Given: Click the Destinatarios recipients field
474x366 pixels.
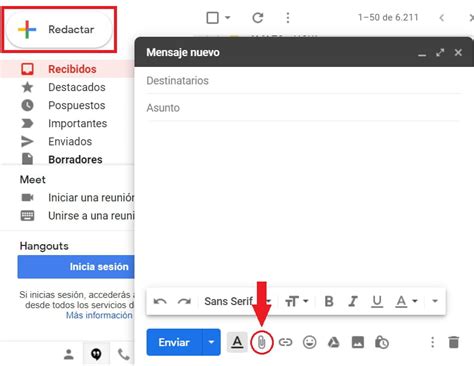Looking at the screenshot, I should click(x=303, y=80).
